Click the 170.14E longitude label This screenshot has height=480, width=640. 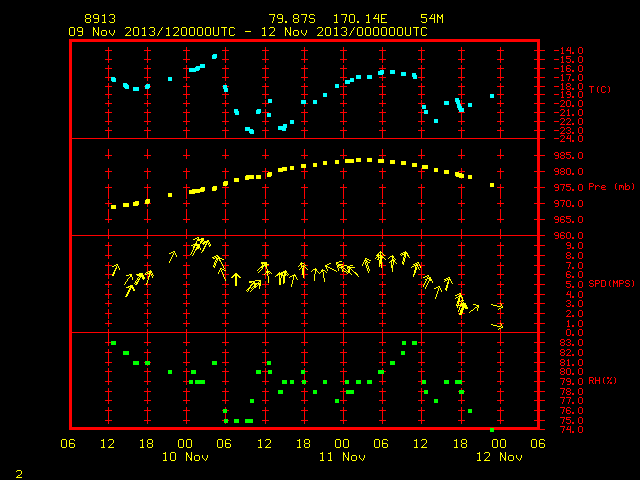360,19
